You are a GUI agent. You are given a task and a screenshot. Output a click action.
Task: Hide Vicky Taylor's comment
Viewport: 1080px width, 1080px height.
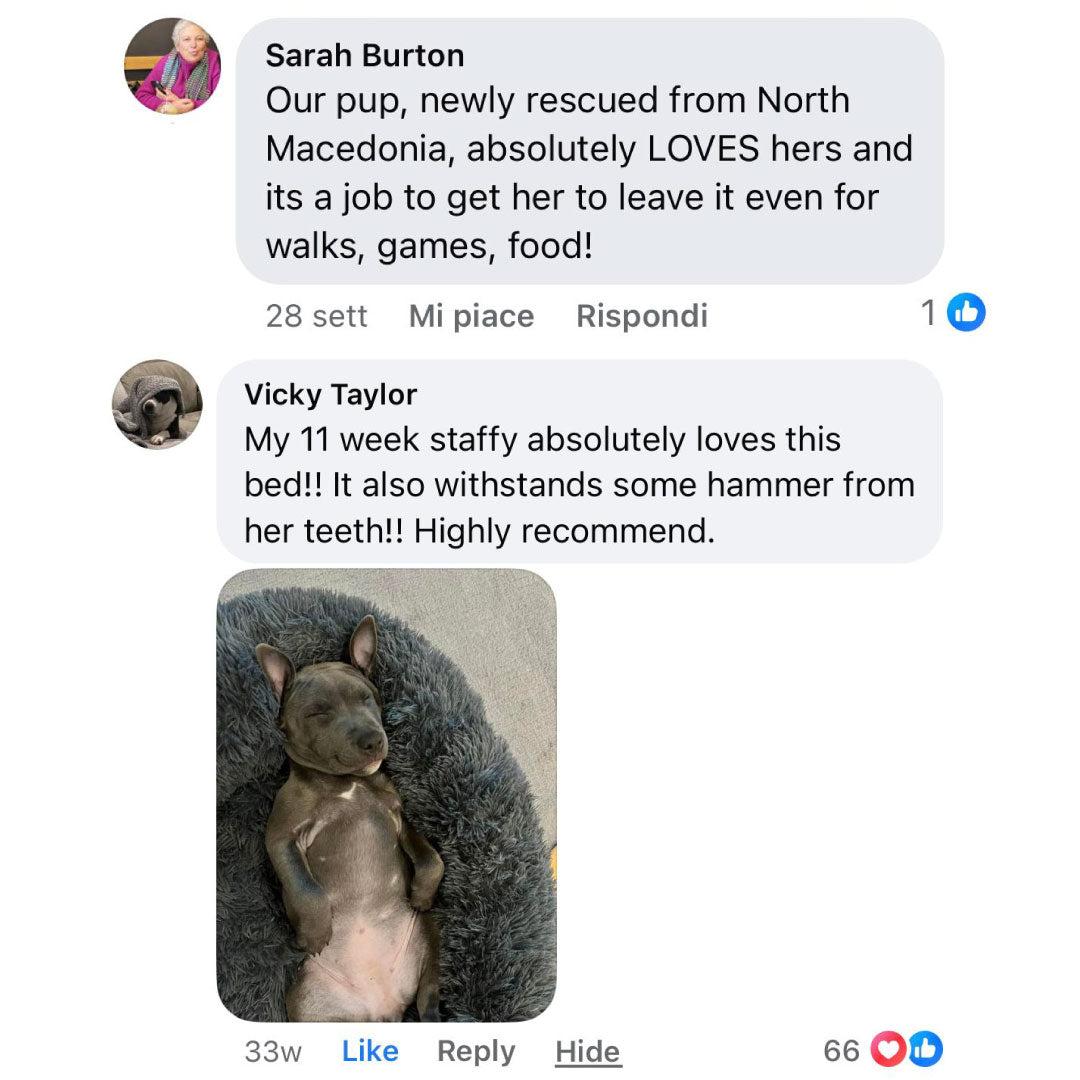588,1052
